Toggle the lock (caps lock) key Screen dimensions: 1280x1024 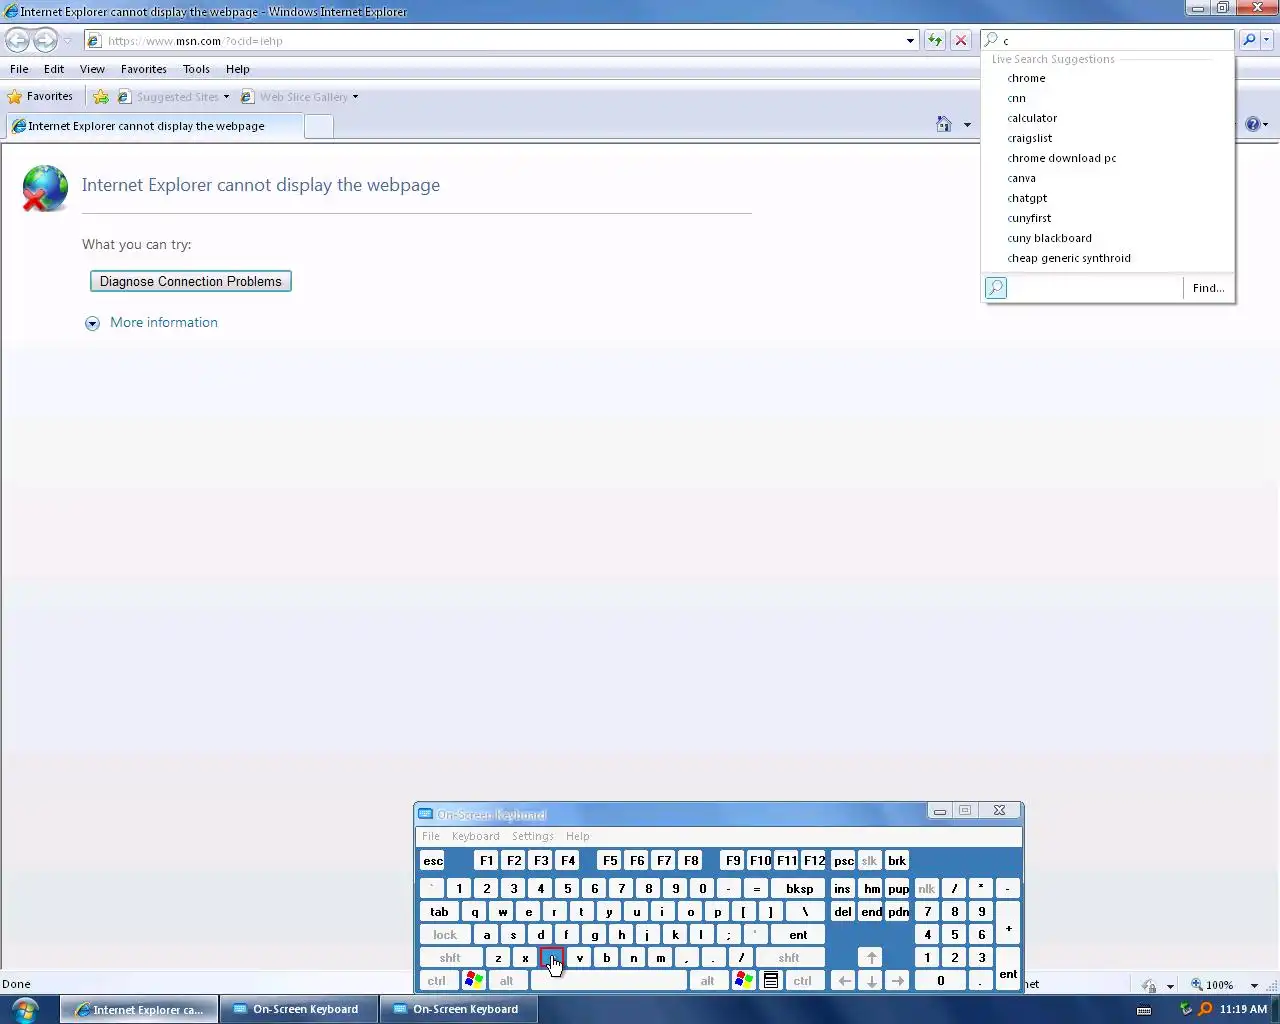point(445,935)
